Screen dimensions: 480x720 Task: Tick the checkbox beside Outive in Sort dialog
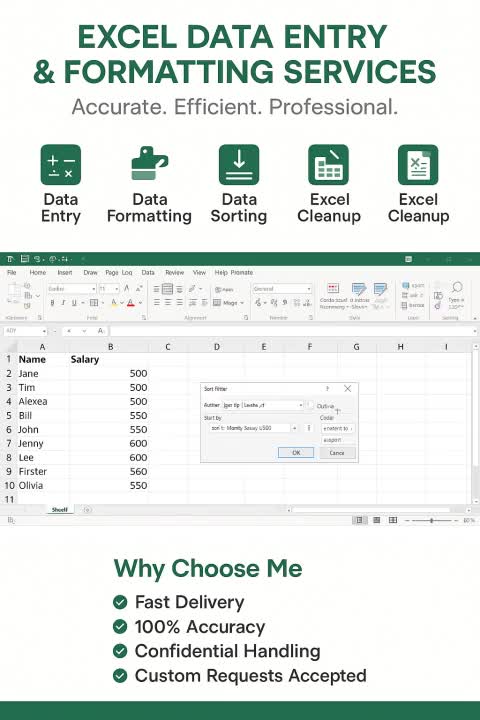tap(311, 405)
